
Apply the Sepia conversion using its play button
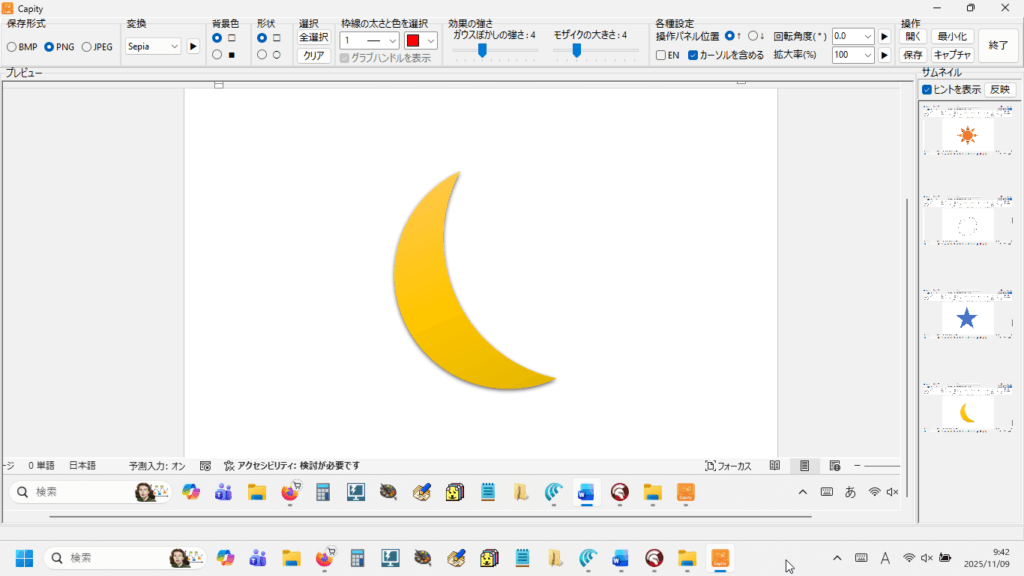193,46
